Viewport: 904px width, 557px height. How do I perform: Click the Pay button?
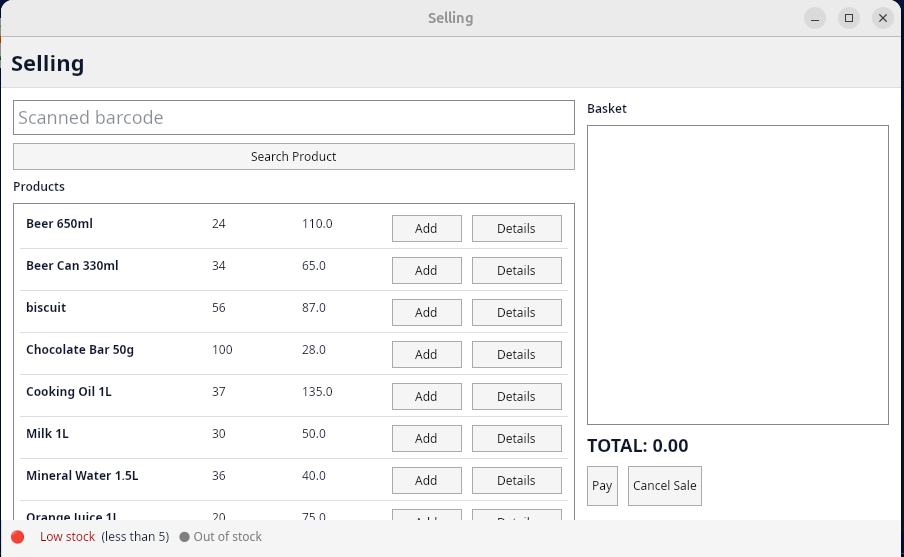602,486
